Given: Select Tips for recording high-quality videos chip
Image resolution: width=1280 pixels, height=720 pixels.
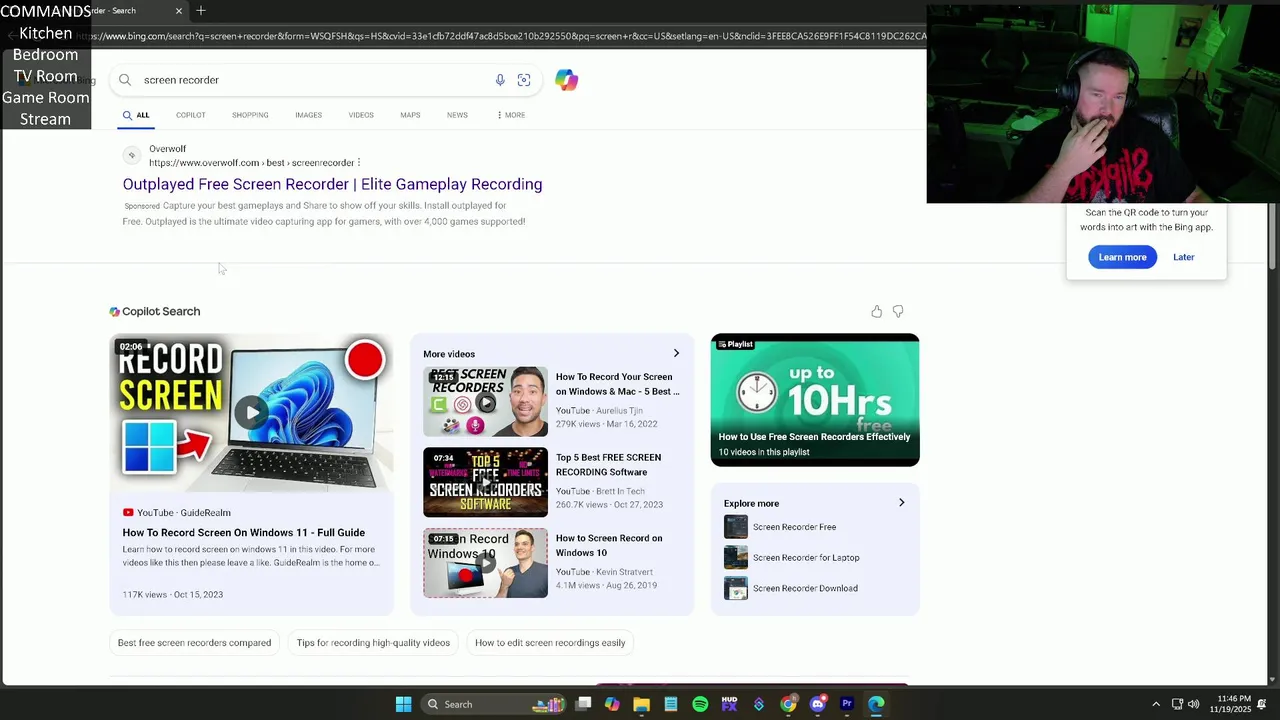Looking at the screenshot, I should coord(373,643).
